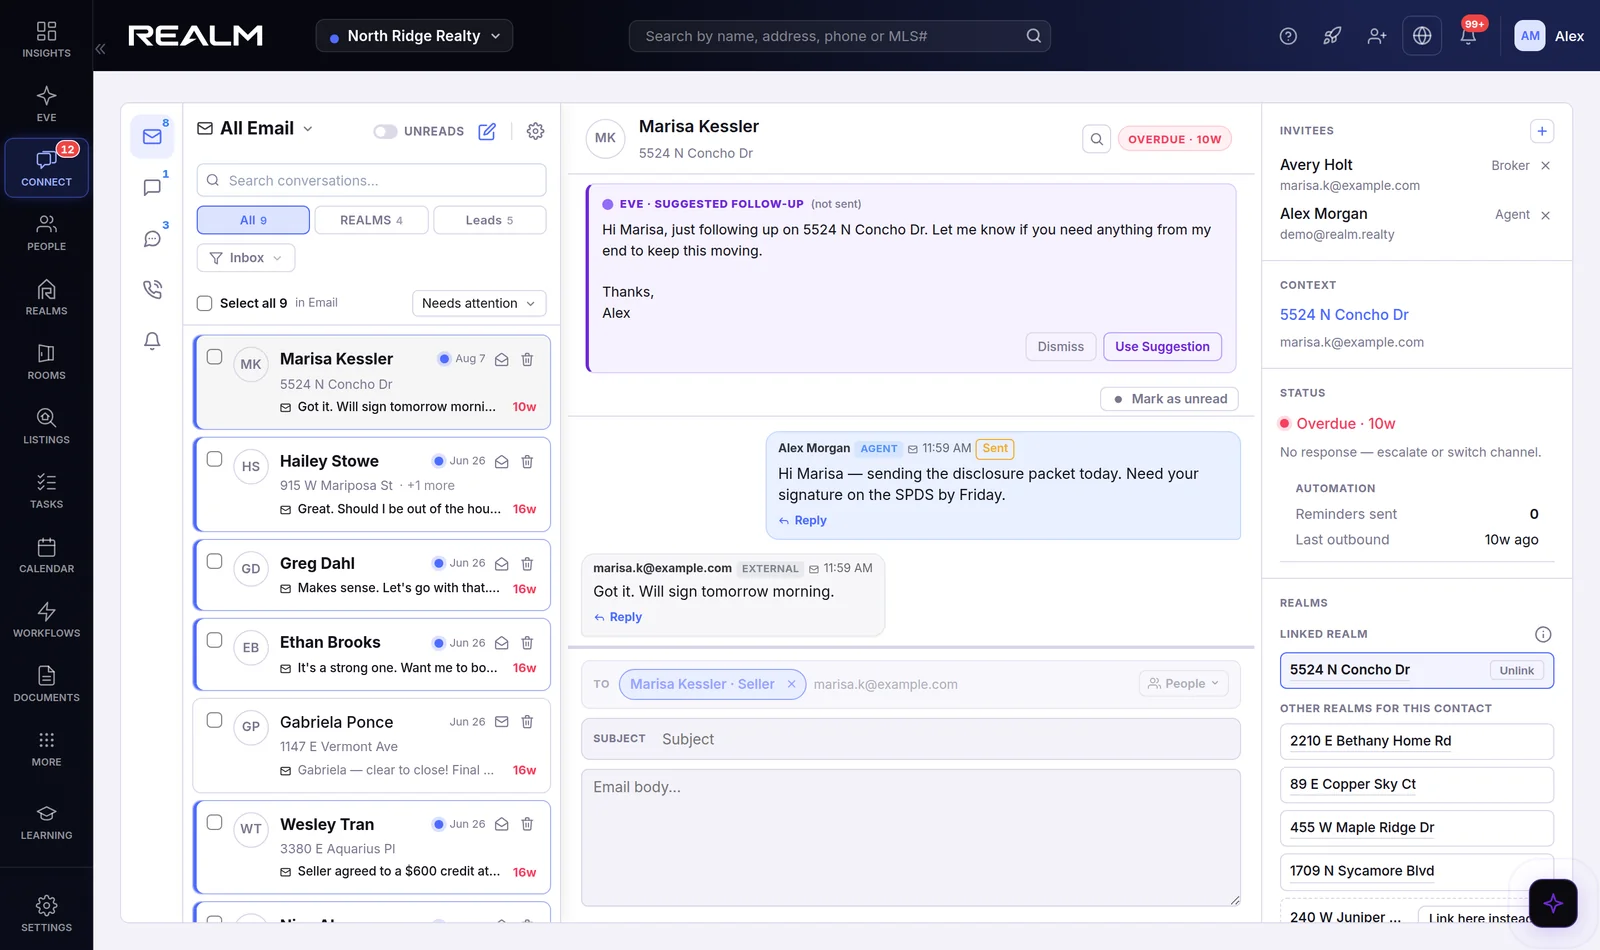Delete Marisa Kessler conversation with trash icon
The height and width of the screenshot is (950, 1600).
527,359
